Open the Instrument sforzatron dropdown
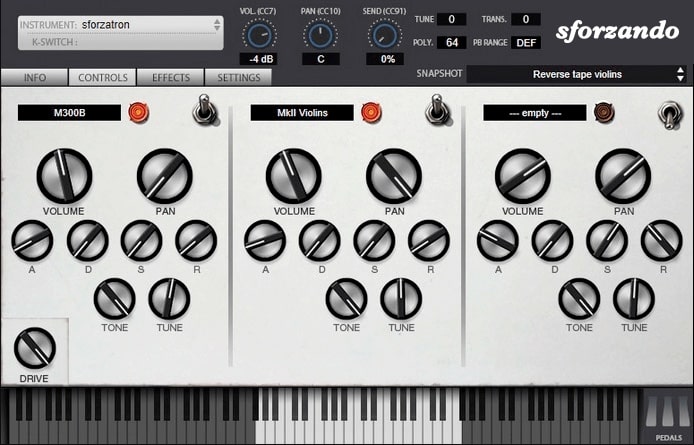Screen dimensions: 694x445 point(120,24)
